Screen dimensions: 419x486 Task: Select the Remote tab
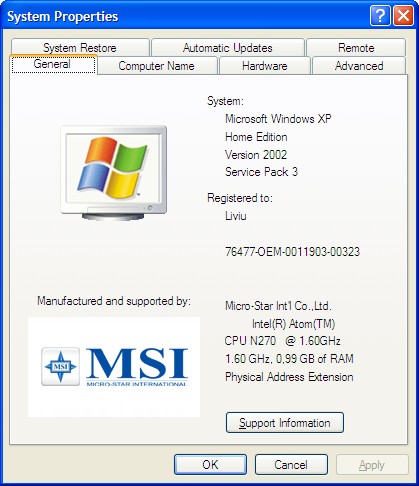[x=356, y=47]
